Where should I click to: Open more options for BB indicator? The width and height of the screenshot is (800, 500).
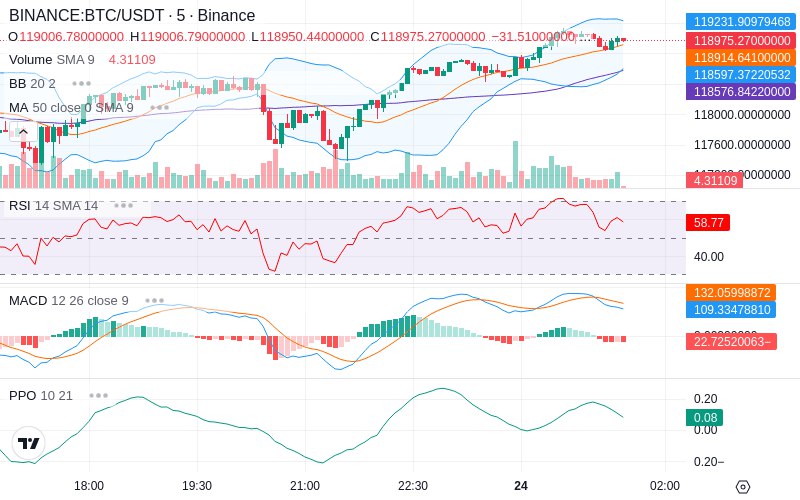[x=82, y=84]
